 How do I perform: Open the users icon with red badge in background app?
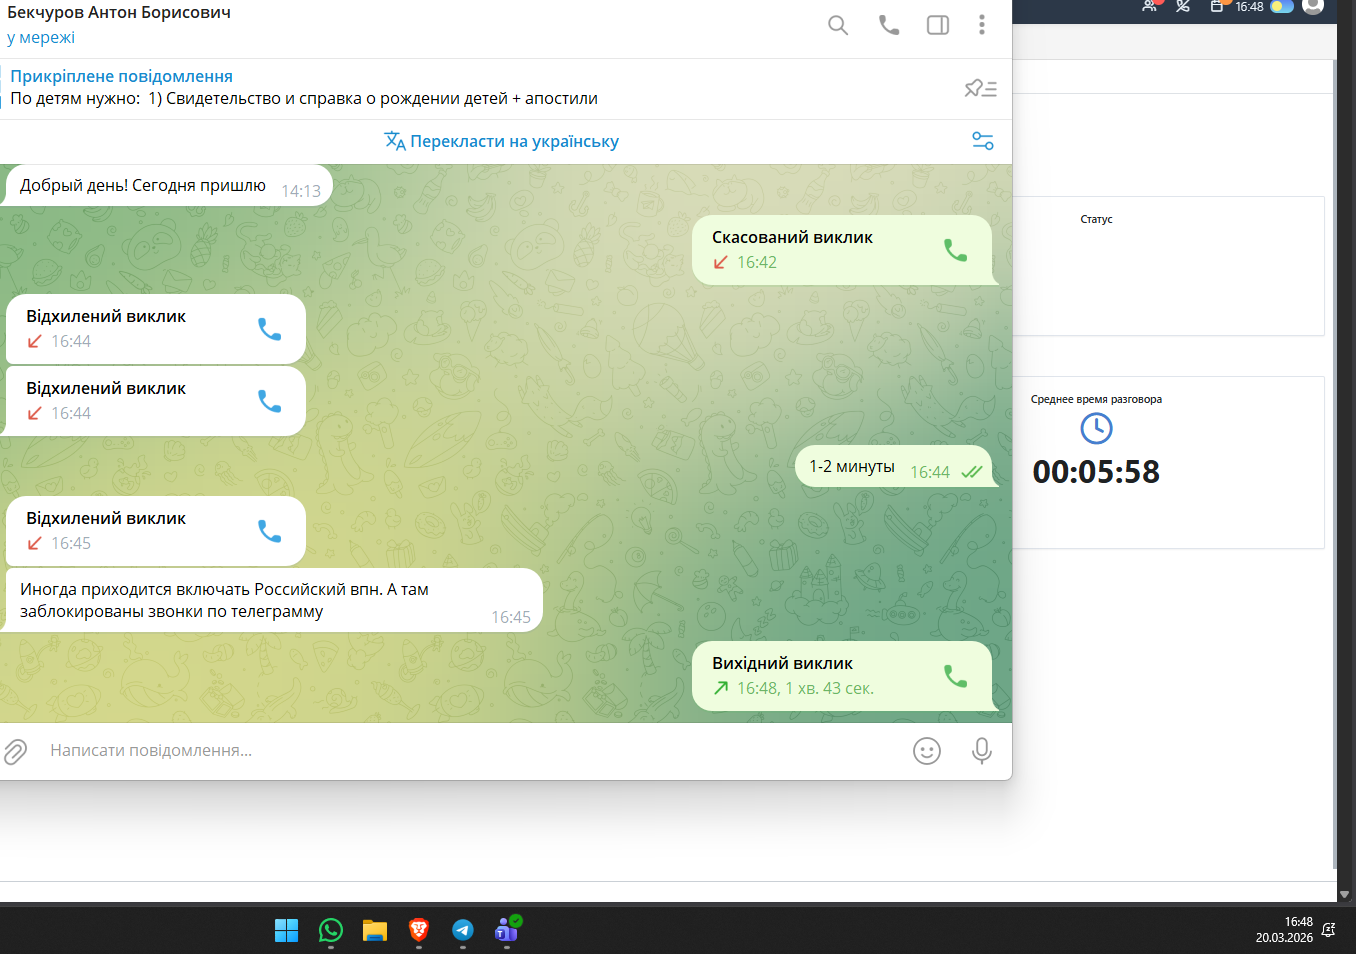[x=1150, y=6]
